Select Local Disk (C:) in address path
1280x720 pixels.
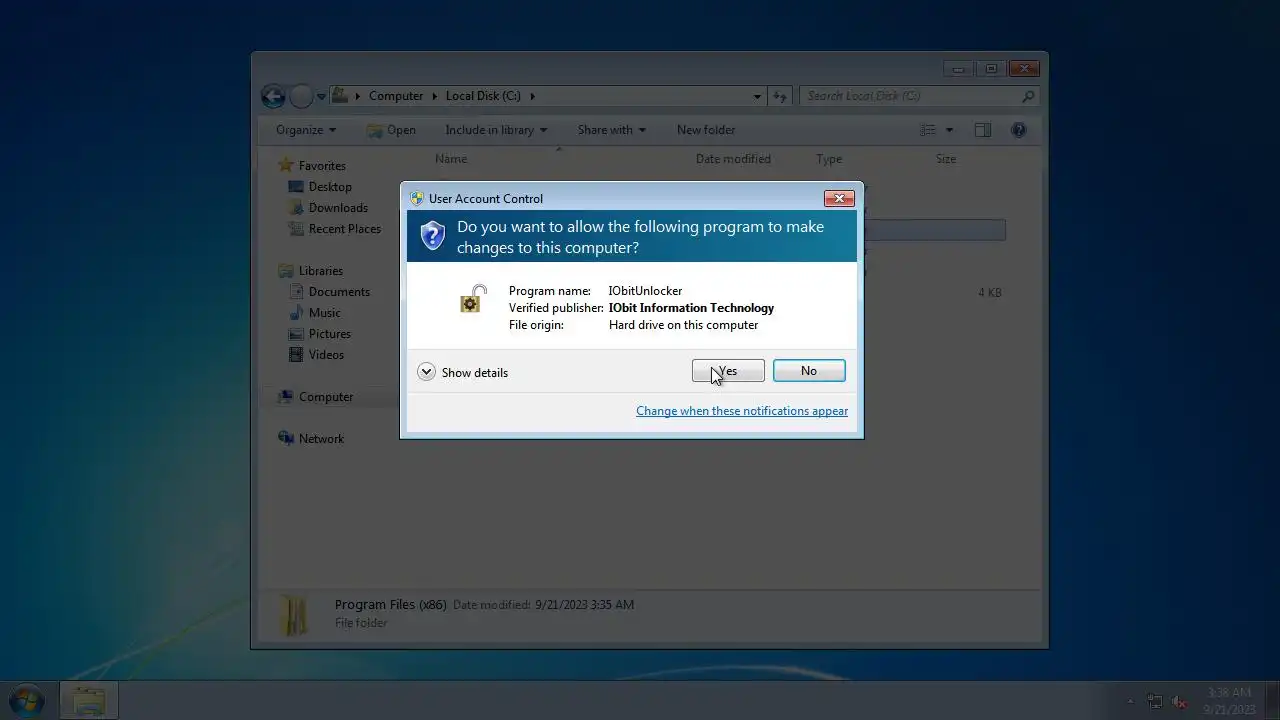point(483,96)
